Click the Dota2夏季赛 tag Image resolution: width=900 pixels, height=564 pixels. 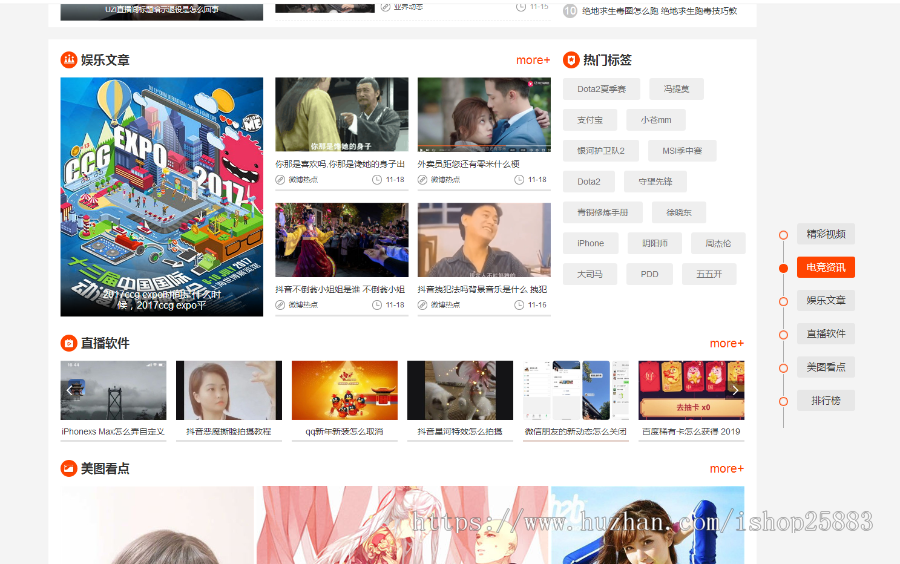click(x=602, y=89)
